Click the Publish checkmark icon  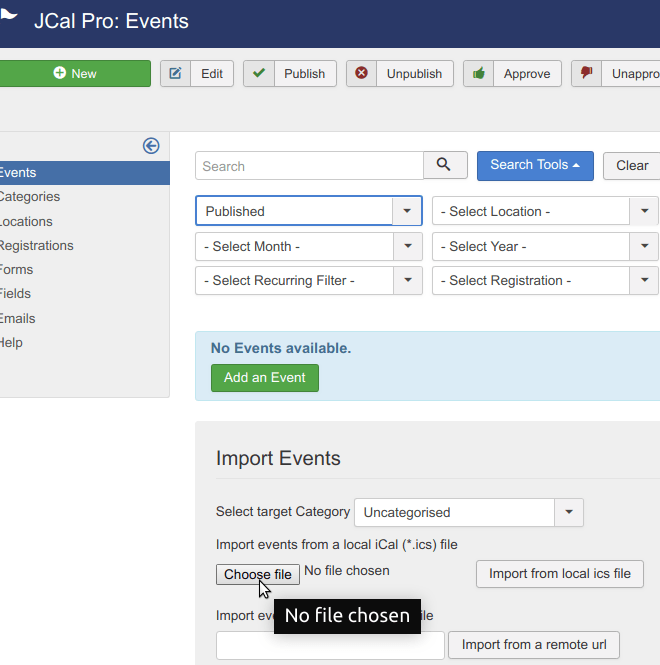click(x=259, y=73)
